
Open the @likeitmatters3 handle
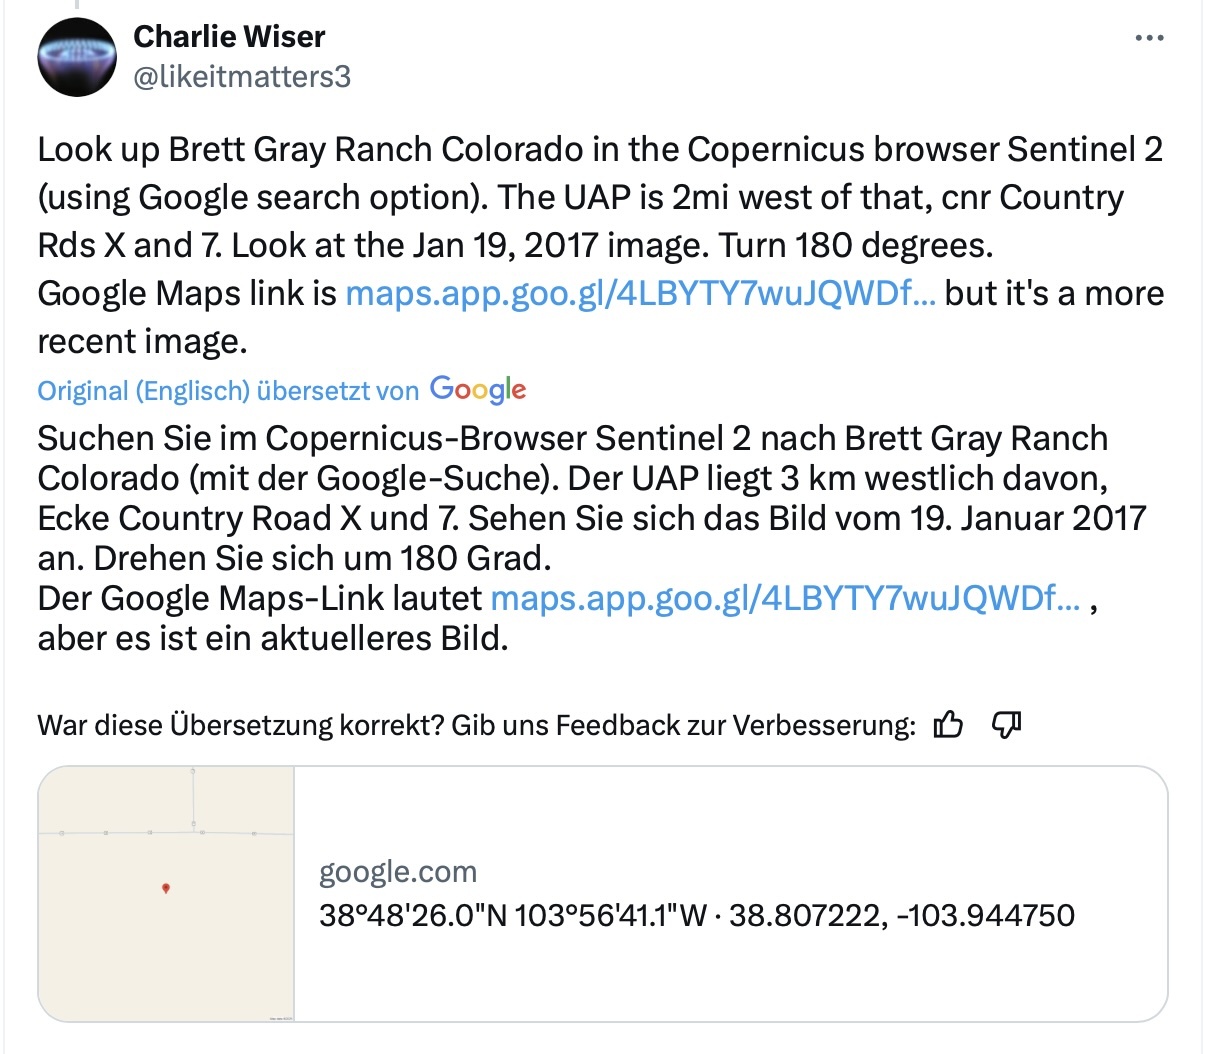(242, 77)
